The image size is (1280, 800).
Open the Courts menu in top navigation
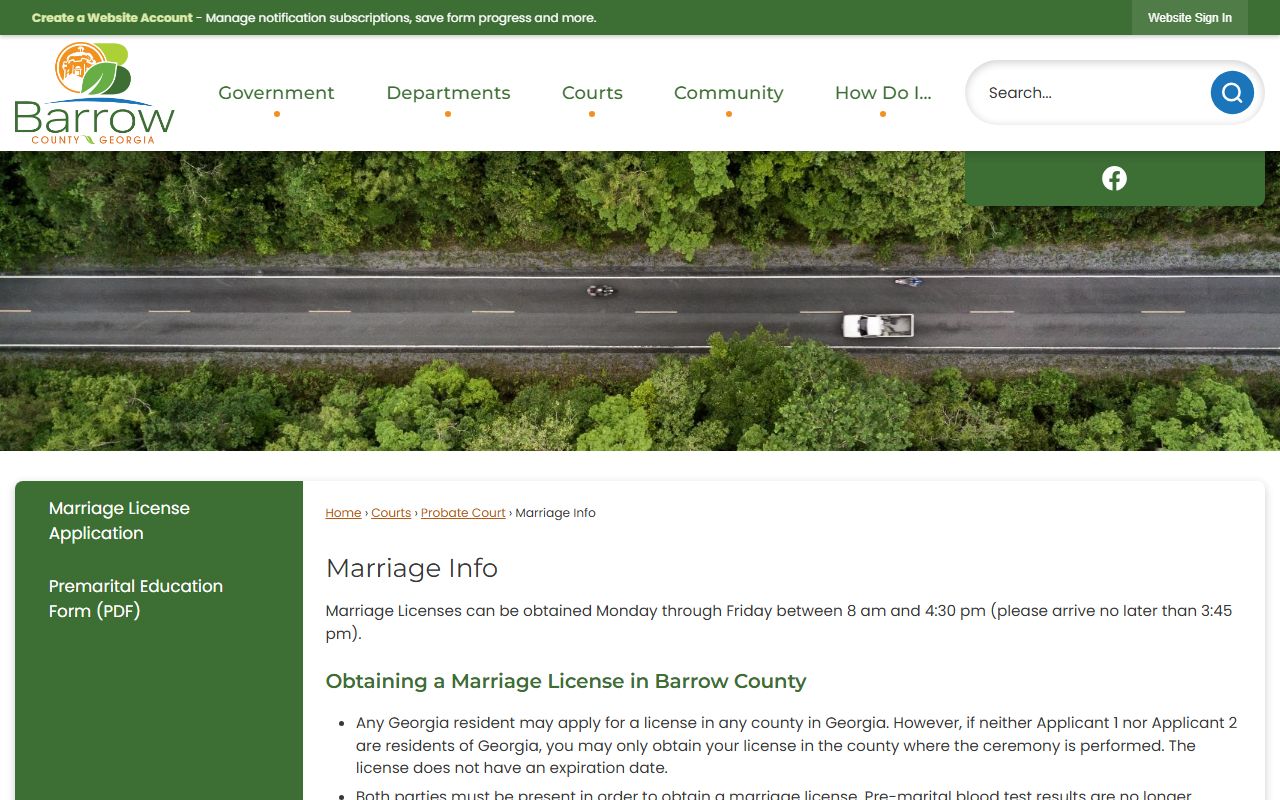(592, 93)
